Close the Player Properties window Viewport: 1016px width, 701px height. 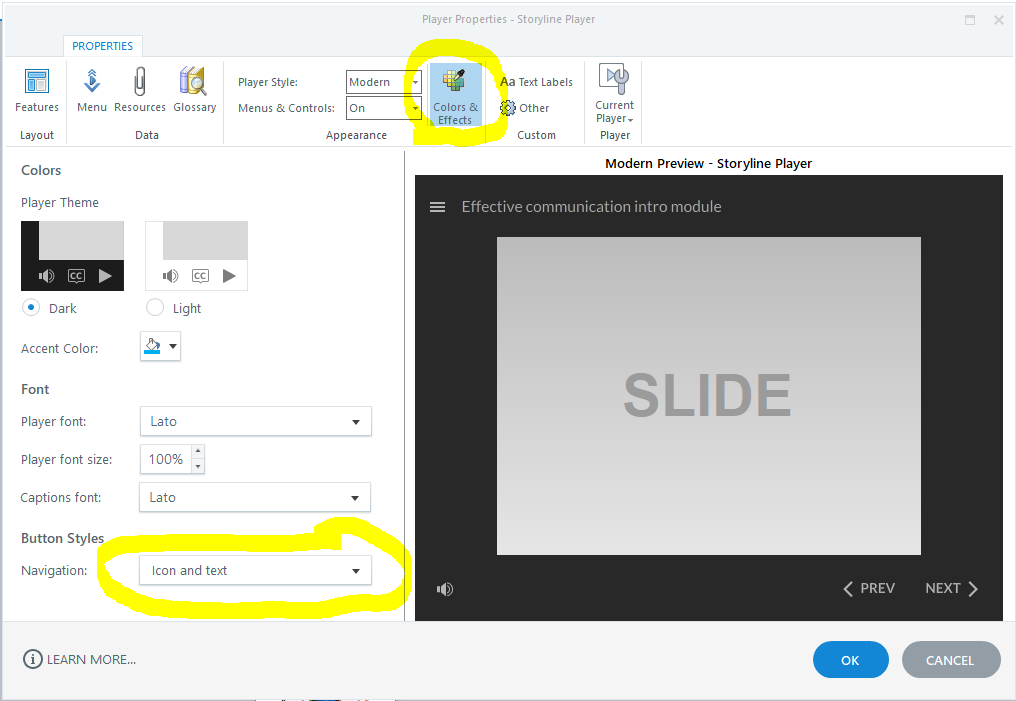click(x=999, y=20)
